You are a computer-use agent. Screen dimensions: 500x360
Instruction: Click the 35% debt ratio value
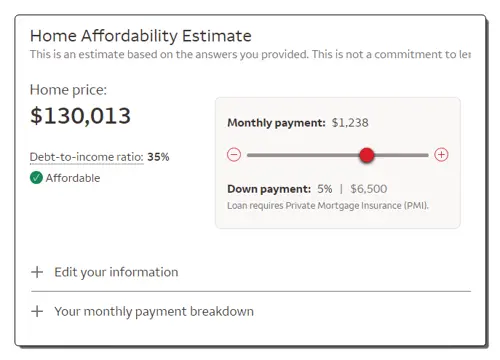click(158, 157)
